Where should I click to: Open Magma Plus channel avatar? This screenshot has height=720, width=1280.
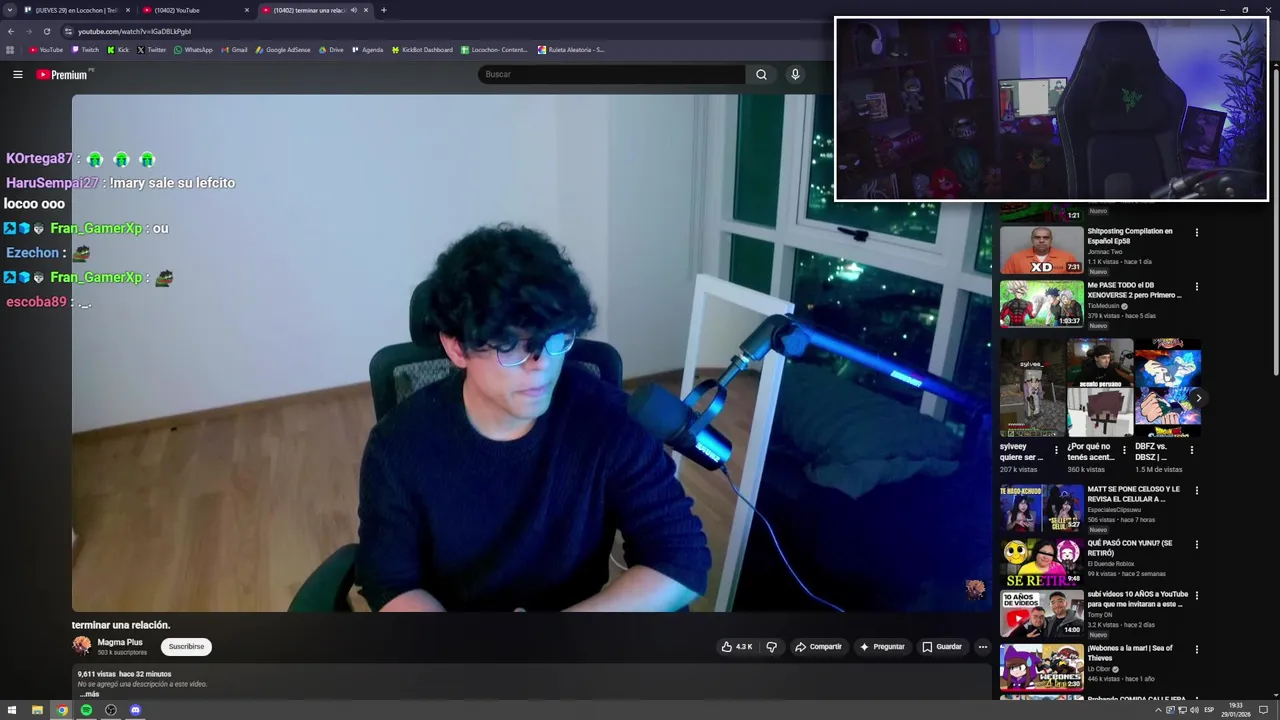pyautogui.click(x=82, y=646)
